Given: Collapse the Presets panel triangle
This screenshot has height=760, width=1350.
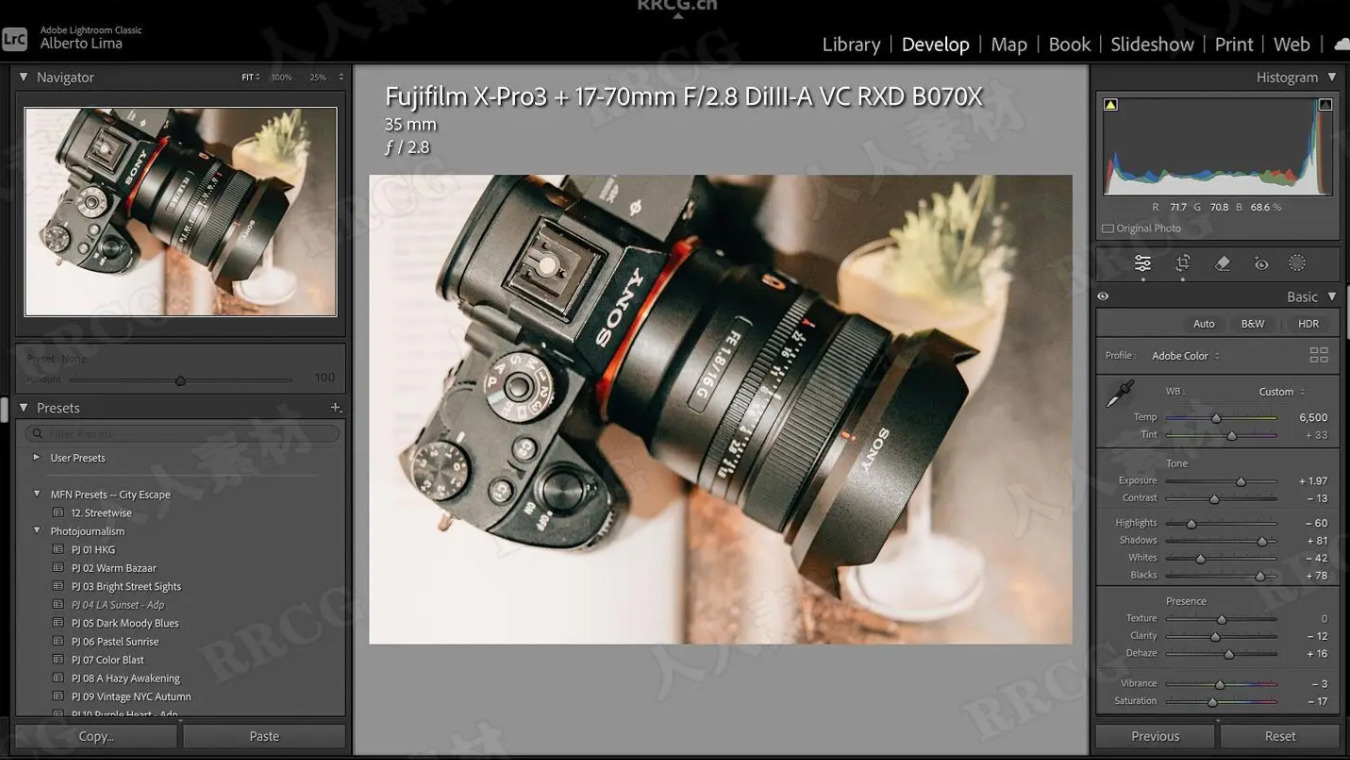Looking at the screenshot, I should point(24,408).
